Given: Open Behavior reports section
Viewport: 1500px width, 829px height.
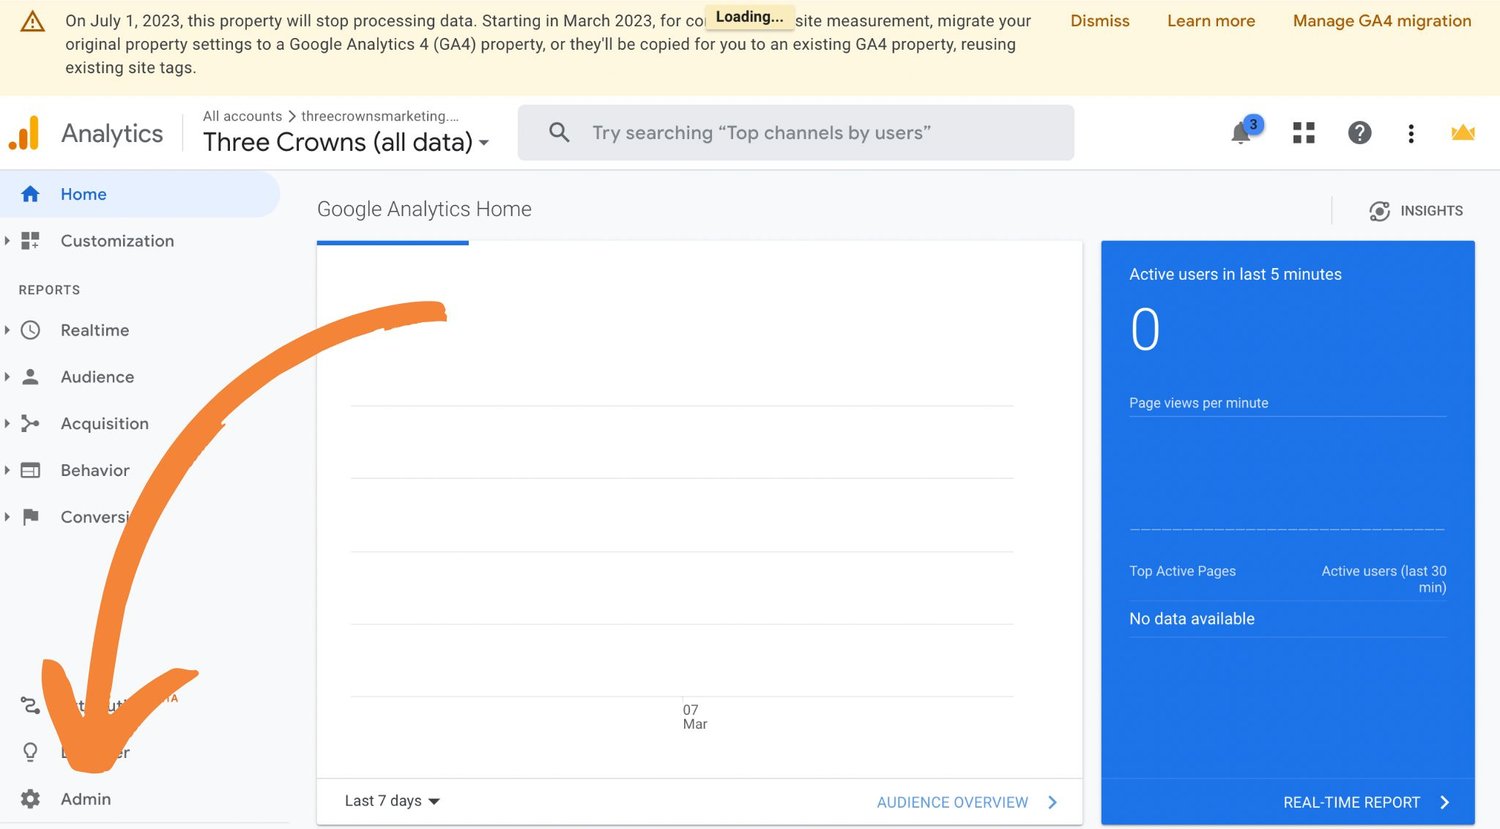Looking at the screenshot, I should pos(95,470).
